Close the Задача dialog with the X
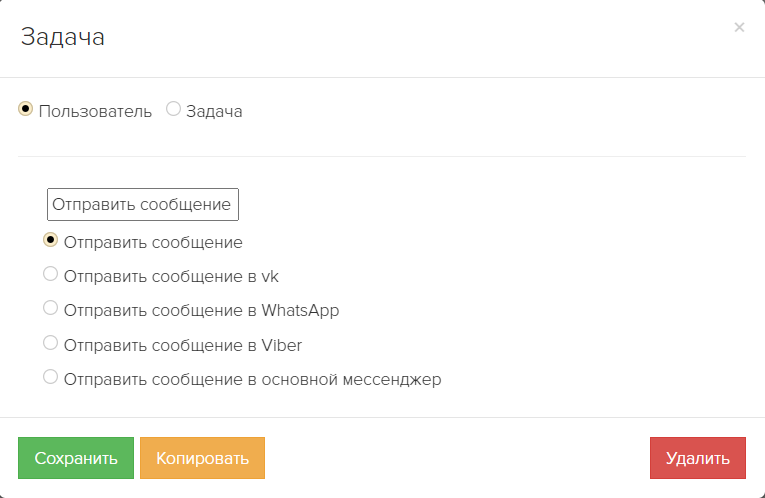The image size is (765, 498). (x=739, y=27)
